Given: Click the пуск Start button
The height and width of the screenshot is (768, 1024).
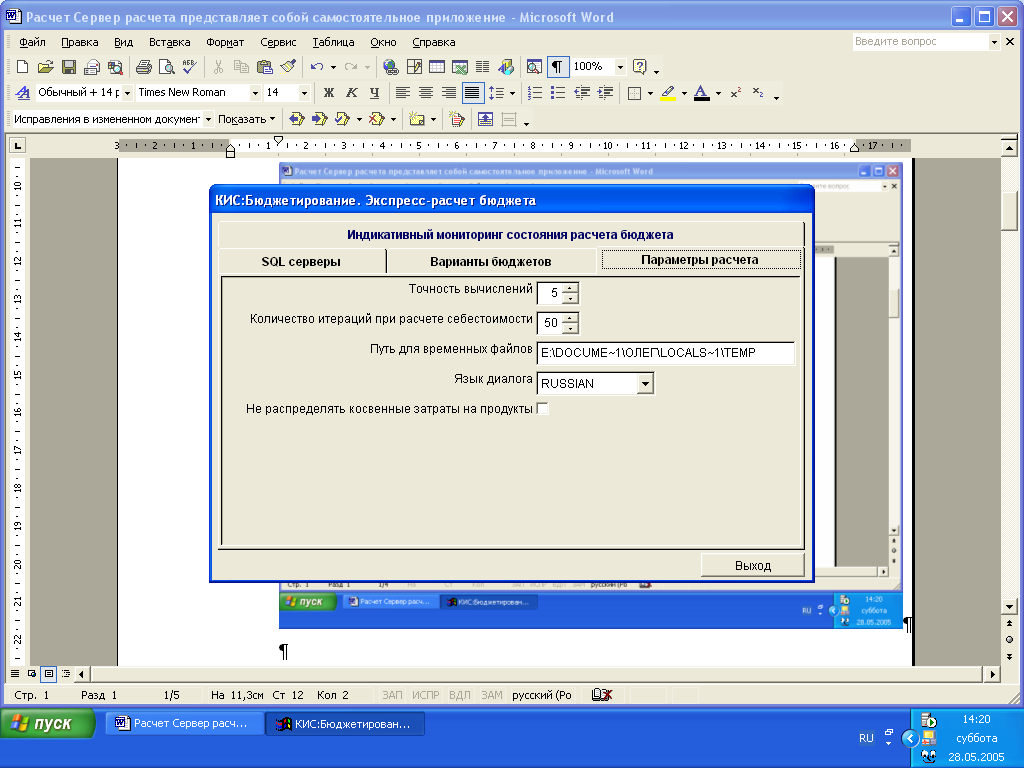Looking at the screenshot, I should [48, 724].
